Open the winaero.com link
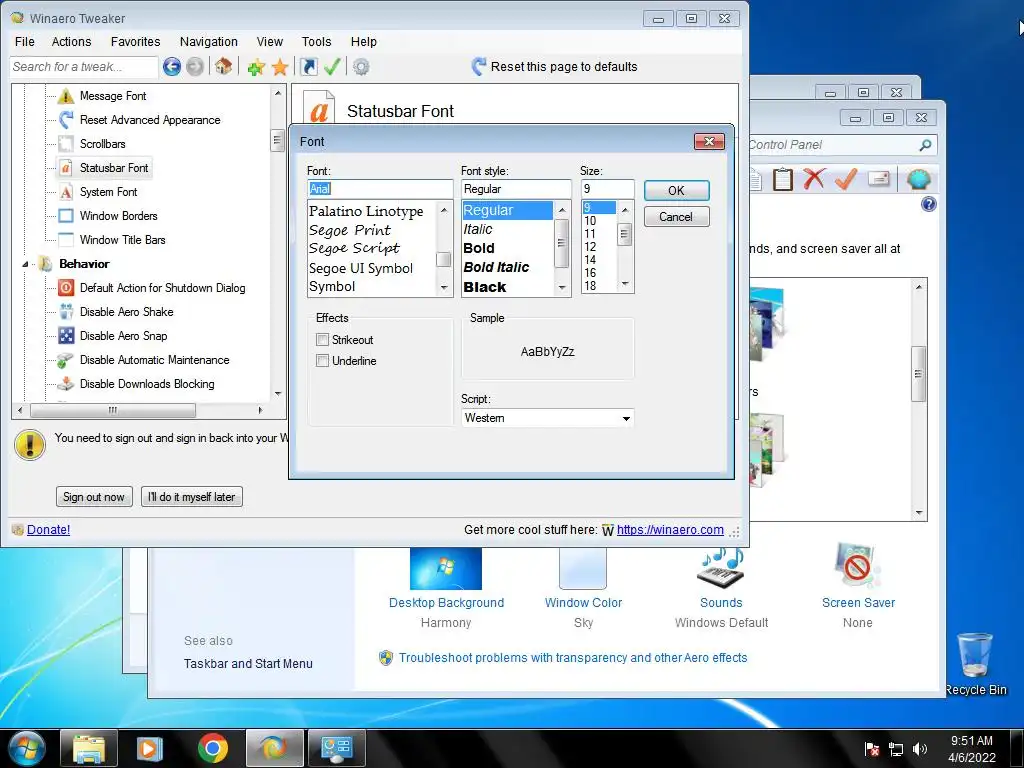 (670, 530)
